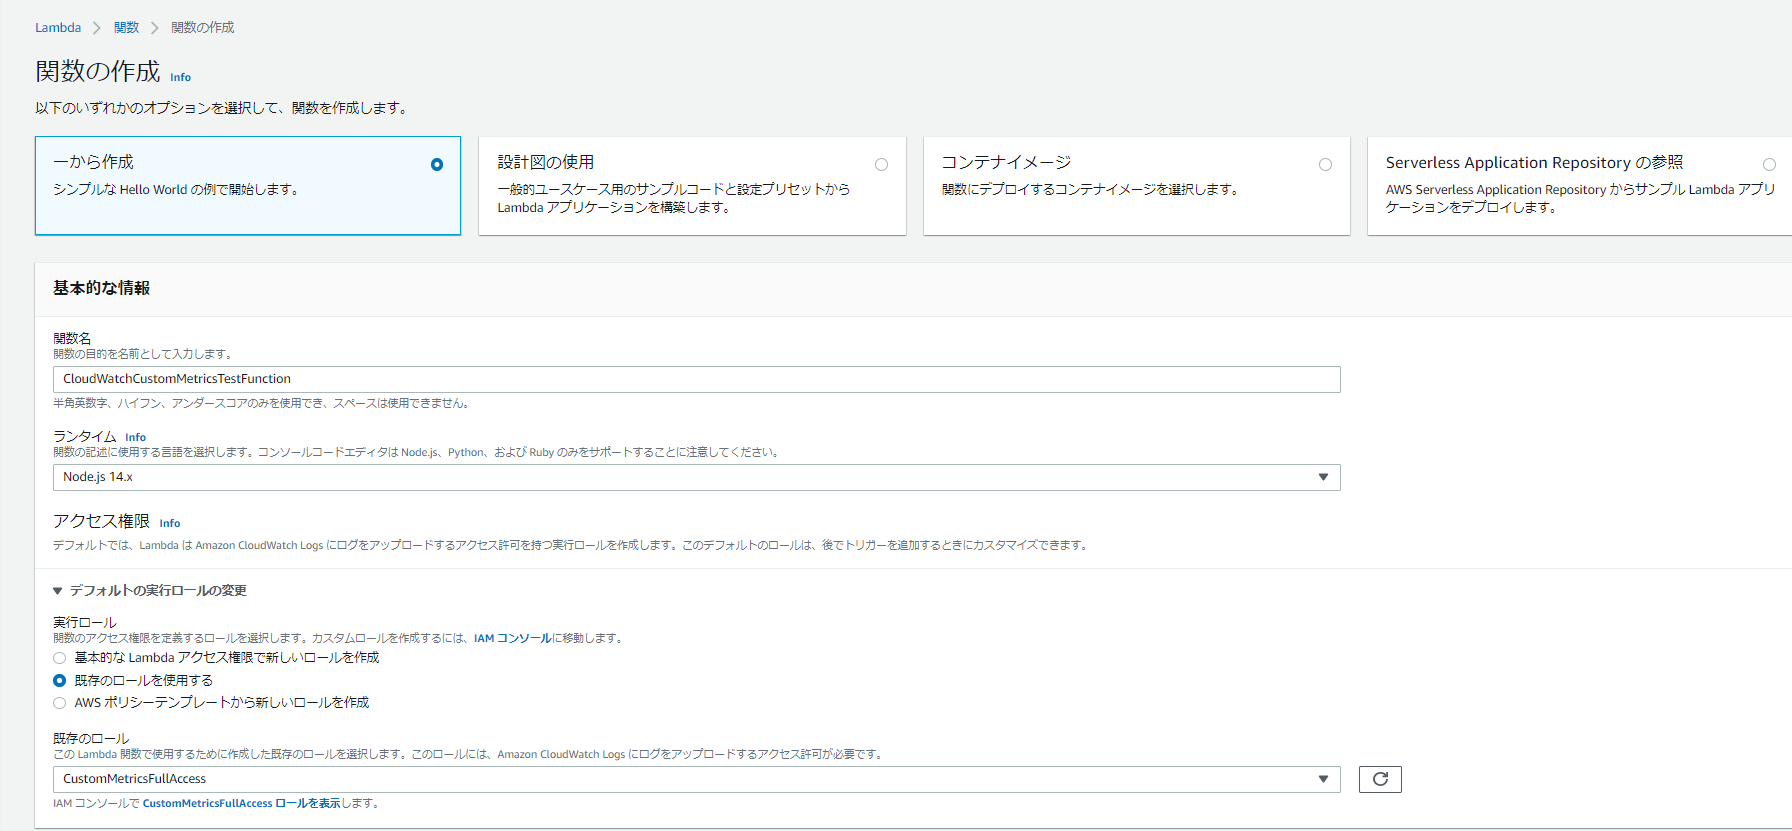The image size is (1792, 831).
Task: Go to Lambda breadcrumb link
Action: coord(58,28)
